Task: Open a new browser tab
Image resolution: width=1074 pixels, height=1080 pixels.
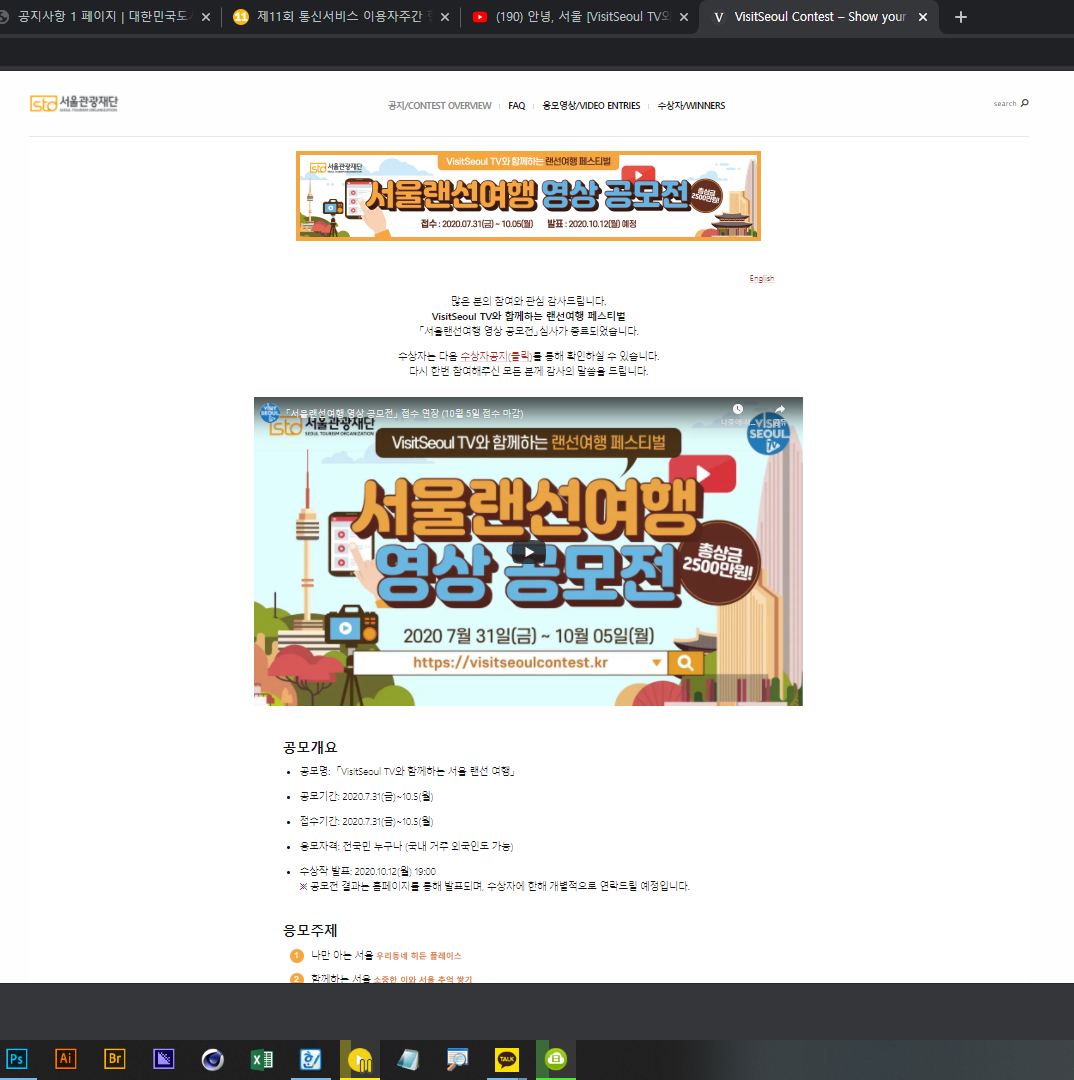Action: pos(961,17)
